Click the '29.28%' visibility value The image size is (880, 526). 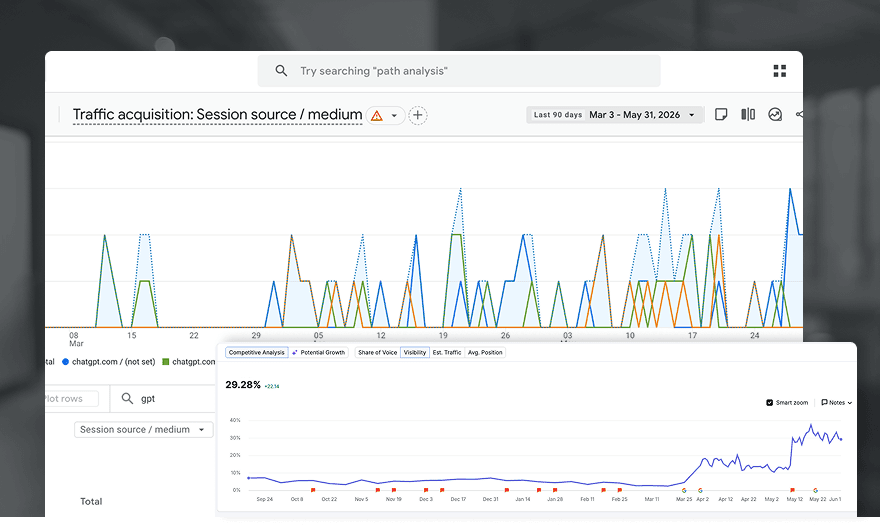[x=243, y=385]
